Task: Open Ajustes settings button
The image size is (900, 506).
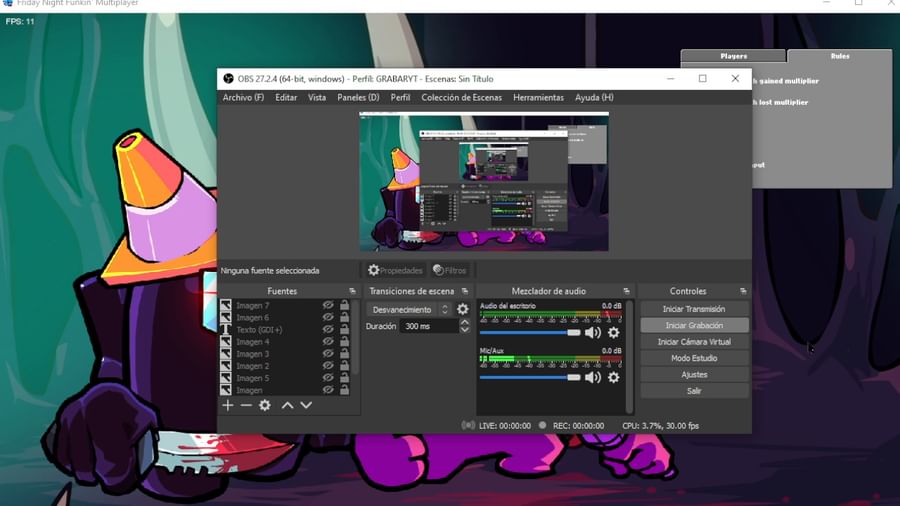Action: point(694,375)
